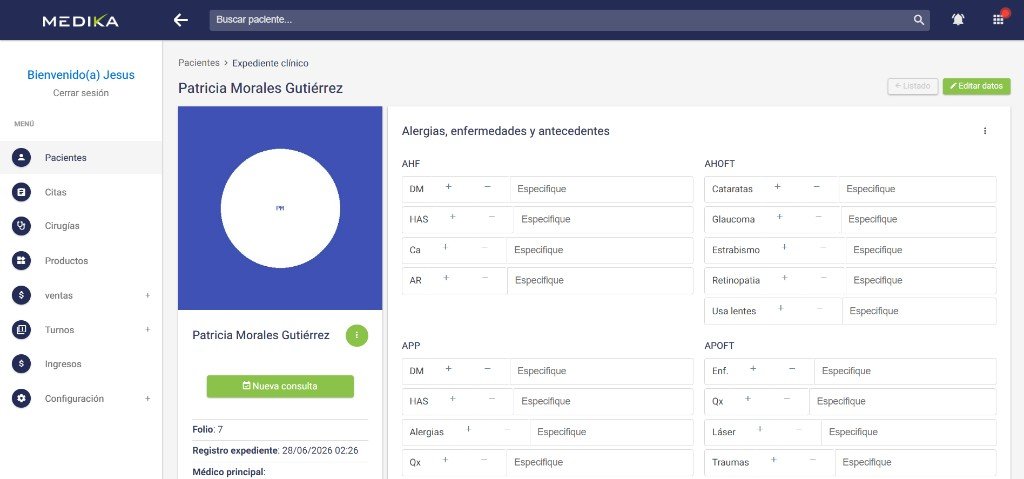1024x479 pixels.
Task: Mark APOFT Qx as negative
Action: pos(787,399)
